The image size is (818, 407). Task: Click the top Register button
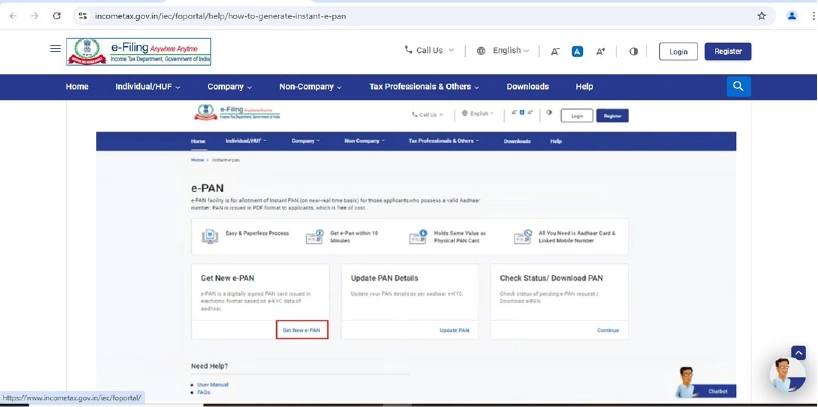pyautogui.click(x=728, y=52)
